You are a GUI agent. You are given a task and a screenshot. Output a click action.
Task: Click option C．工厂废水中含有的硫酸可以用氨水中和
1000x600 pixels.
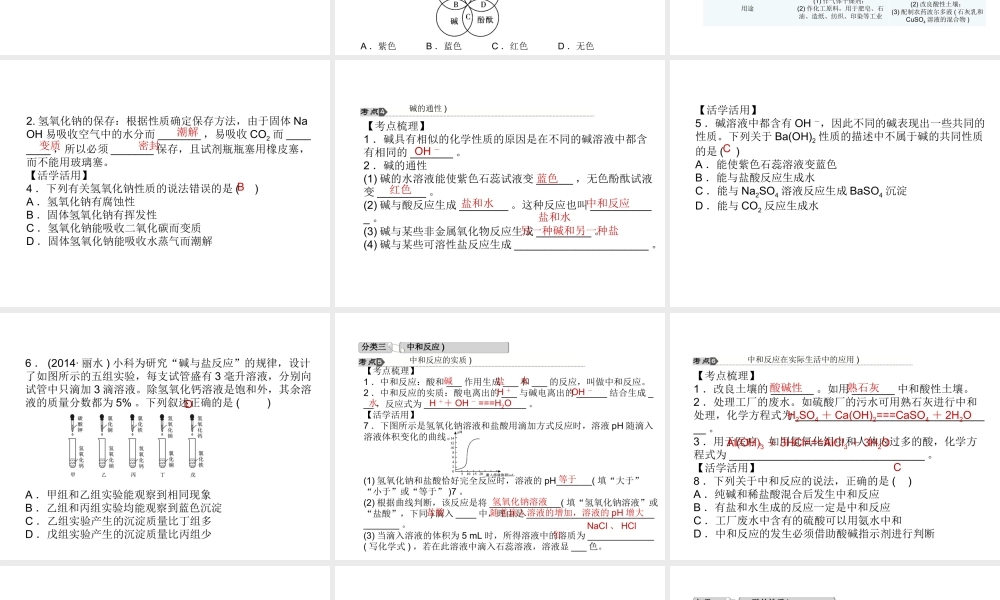click(x=797, y=520)
